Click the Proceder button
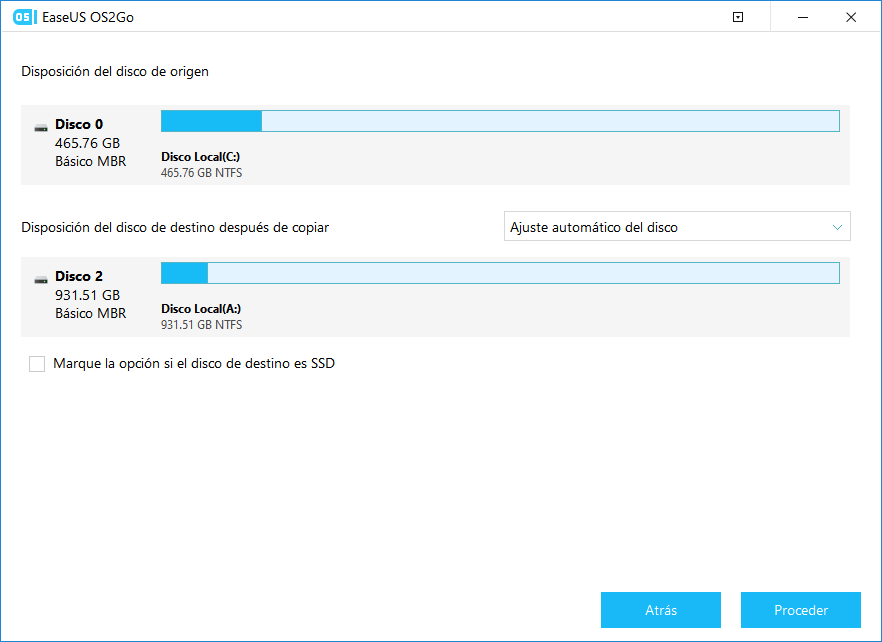 pos(800,610)
